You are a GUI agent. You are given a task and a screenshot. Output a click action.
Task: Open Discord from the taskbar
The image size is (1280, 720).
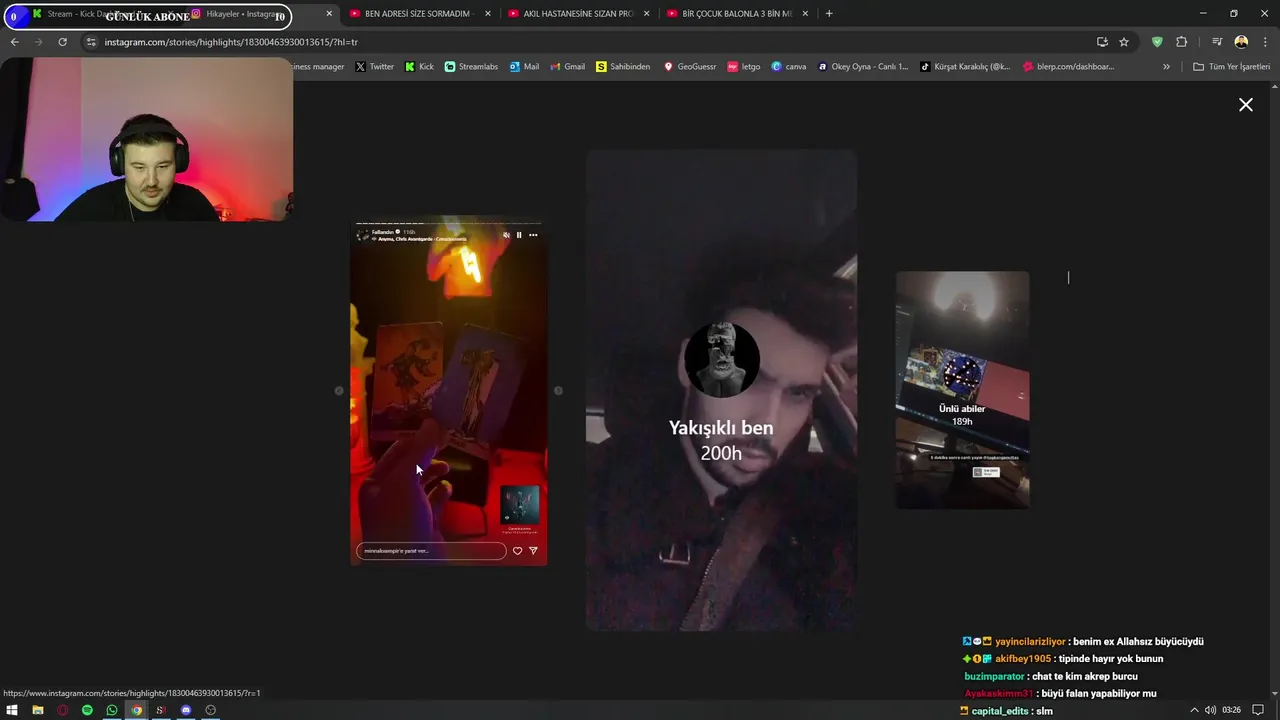186,710
